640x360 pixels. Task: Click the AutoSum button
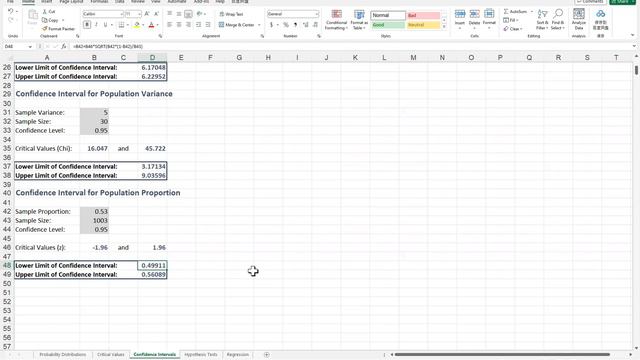point(516,11)
